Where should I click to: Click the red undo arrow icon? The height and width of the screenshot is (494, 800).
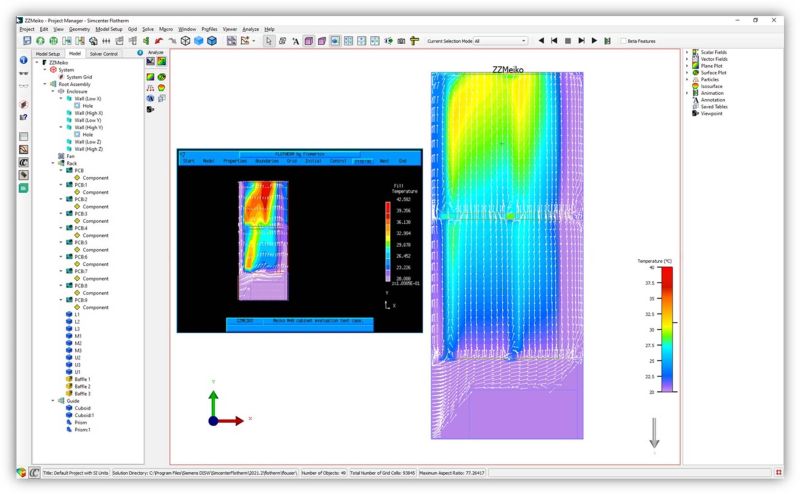point(159,41)
